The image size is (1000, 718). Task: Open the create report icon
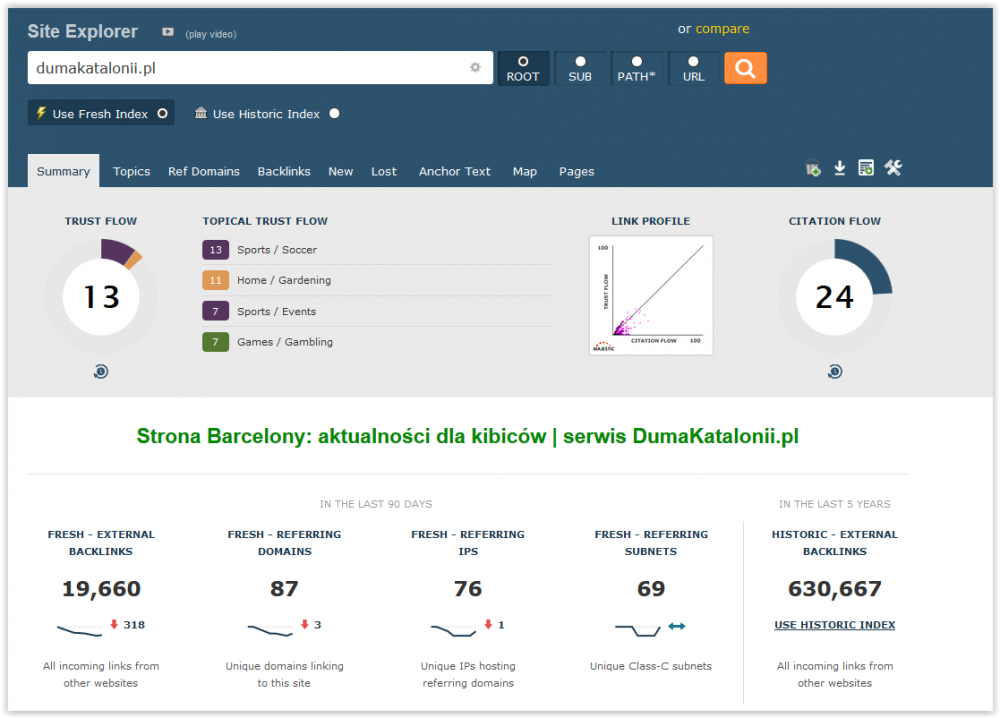coord(865,168)
